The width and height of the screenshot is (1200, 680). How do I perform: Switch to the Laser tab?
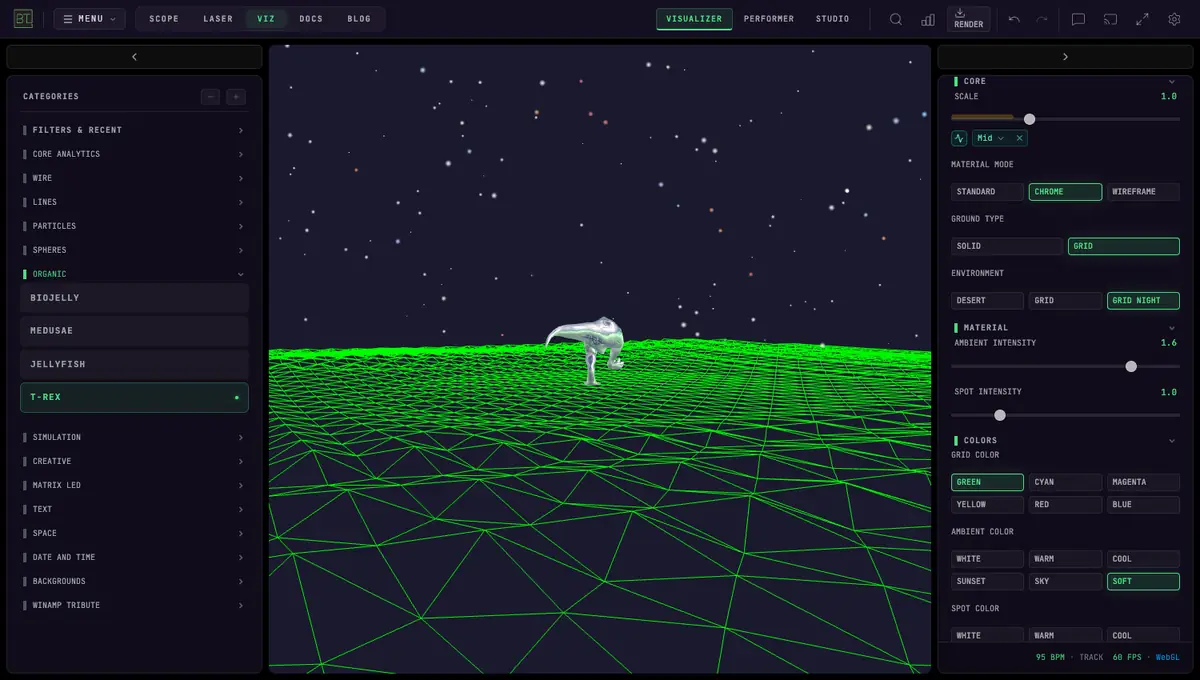coord(218,19)
